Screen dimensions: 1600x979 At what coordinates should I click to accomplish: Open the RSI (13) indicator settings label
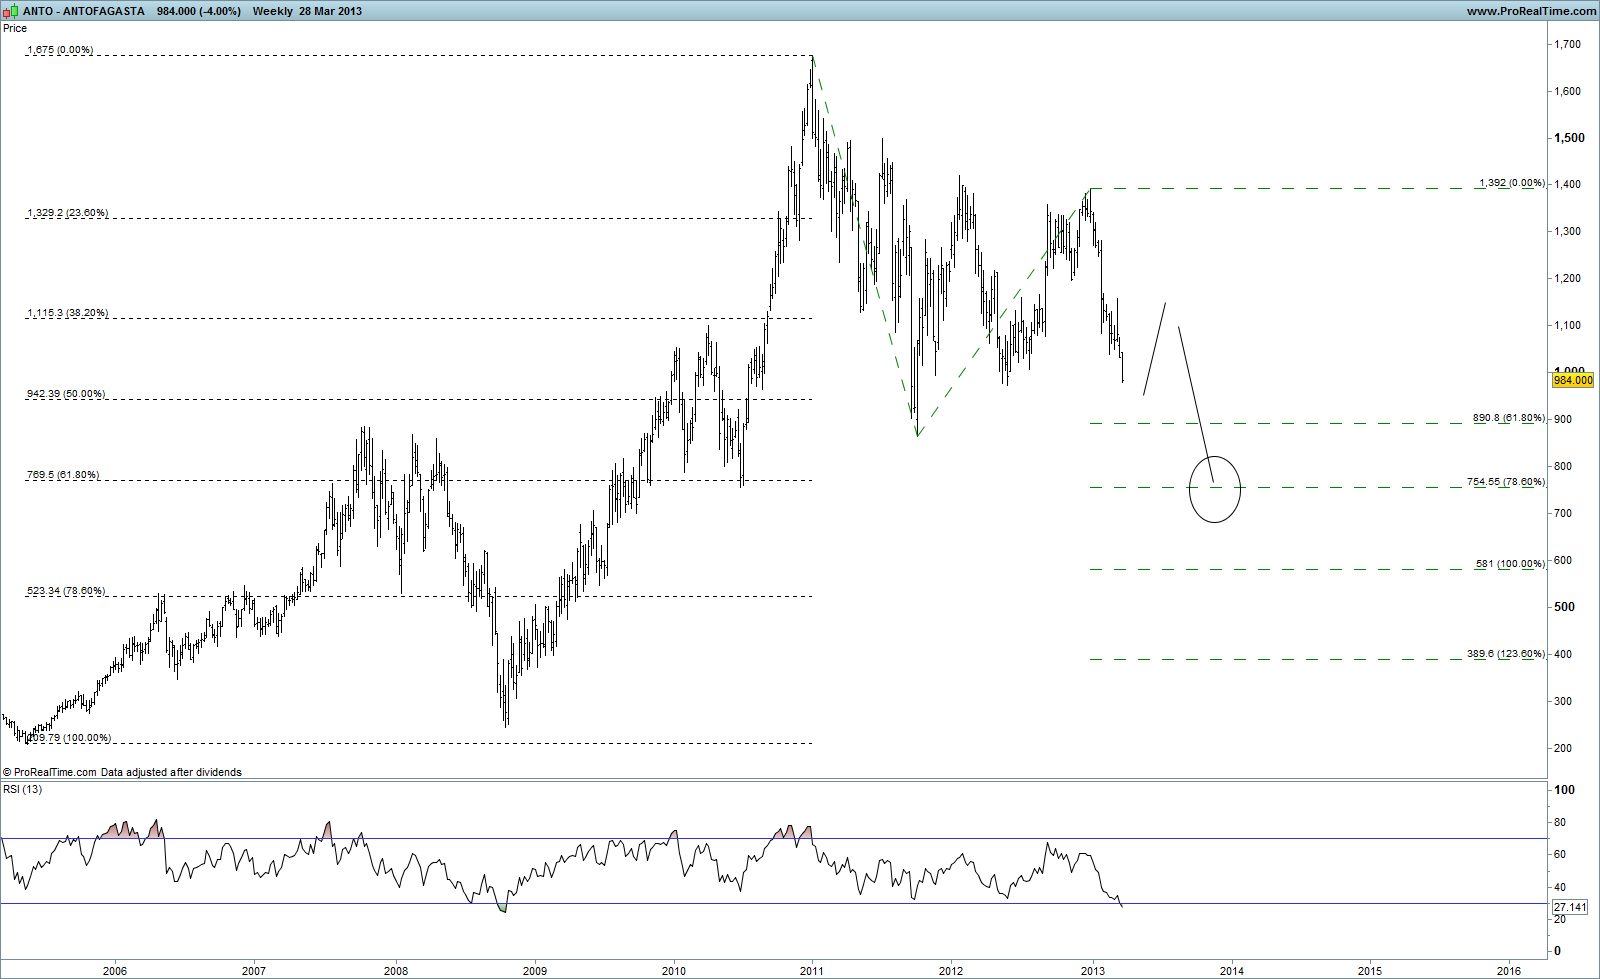pos(23,790)
